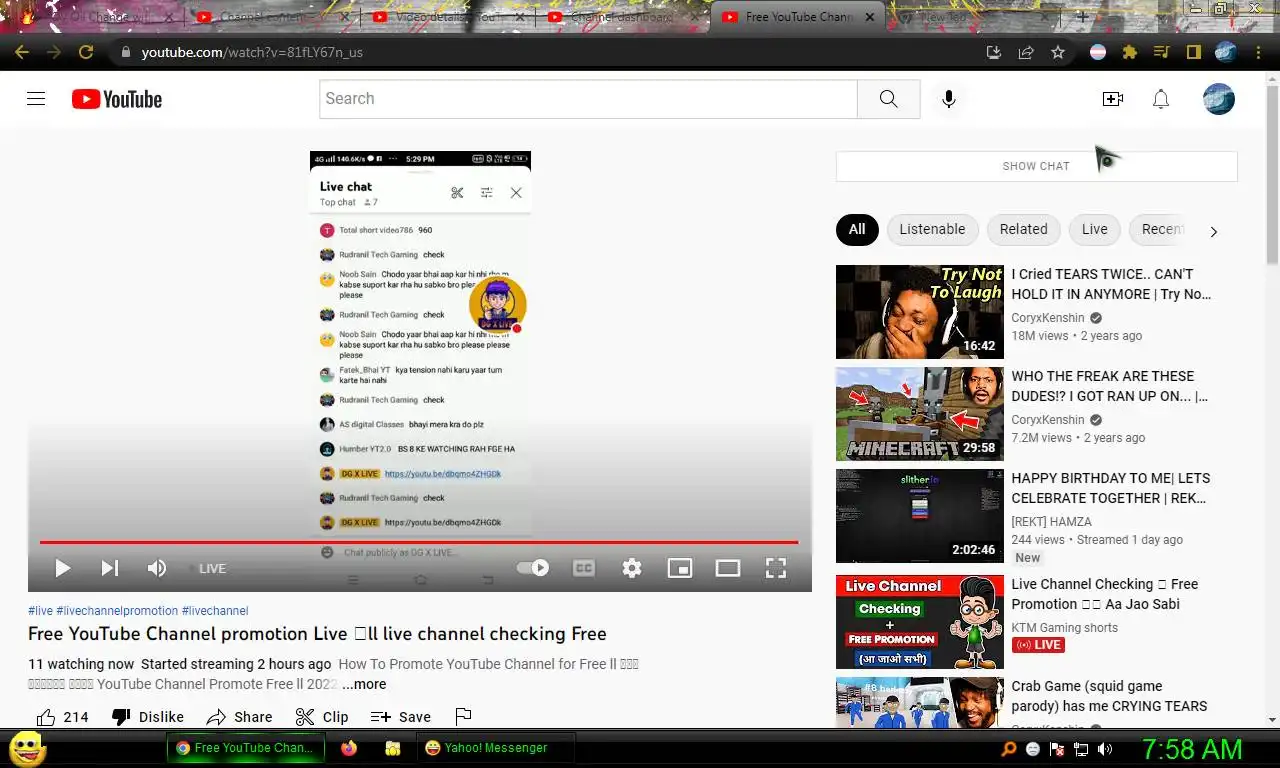Screen dimensions: 1280x768
Task: Toggle the autoplay switch
Action: [533, 568]
